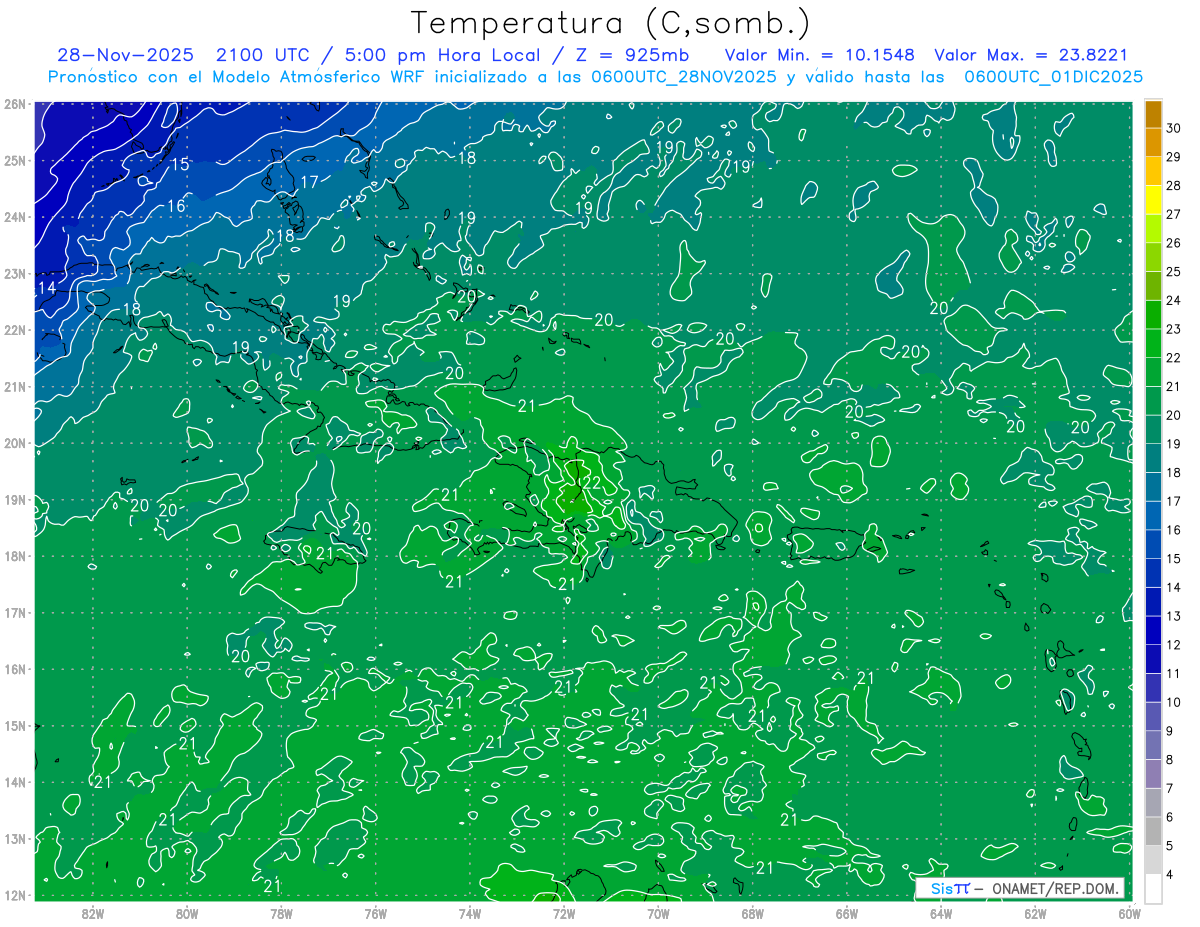Click the dark orange top swatch of the color scale
The image size is (1200, 927).
coord(1153,115)
